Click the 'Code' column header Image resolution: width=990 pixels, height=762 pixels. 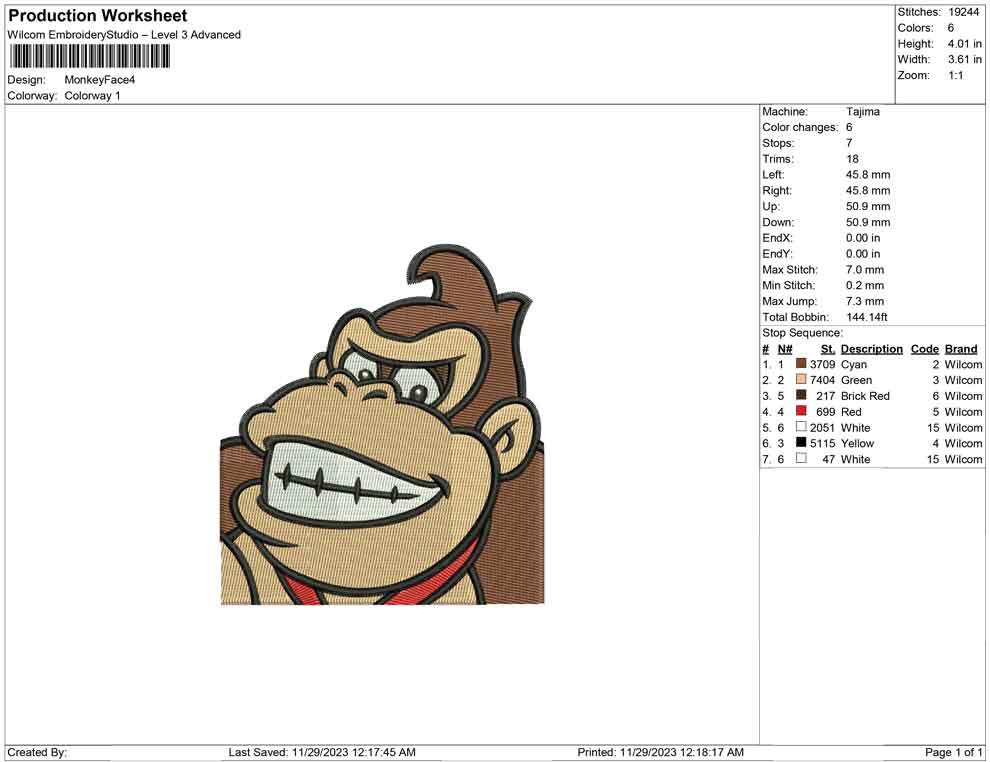[924, 349]
